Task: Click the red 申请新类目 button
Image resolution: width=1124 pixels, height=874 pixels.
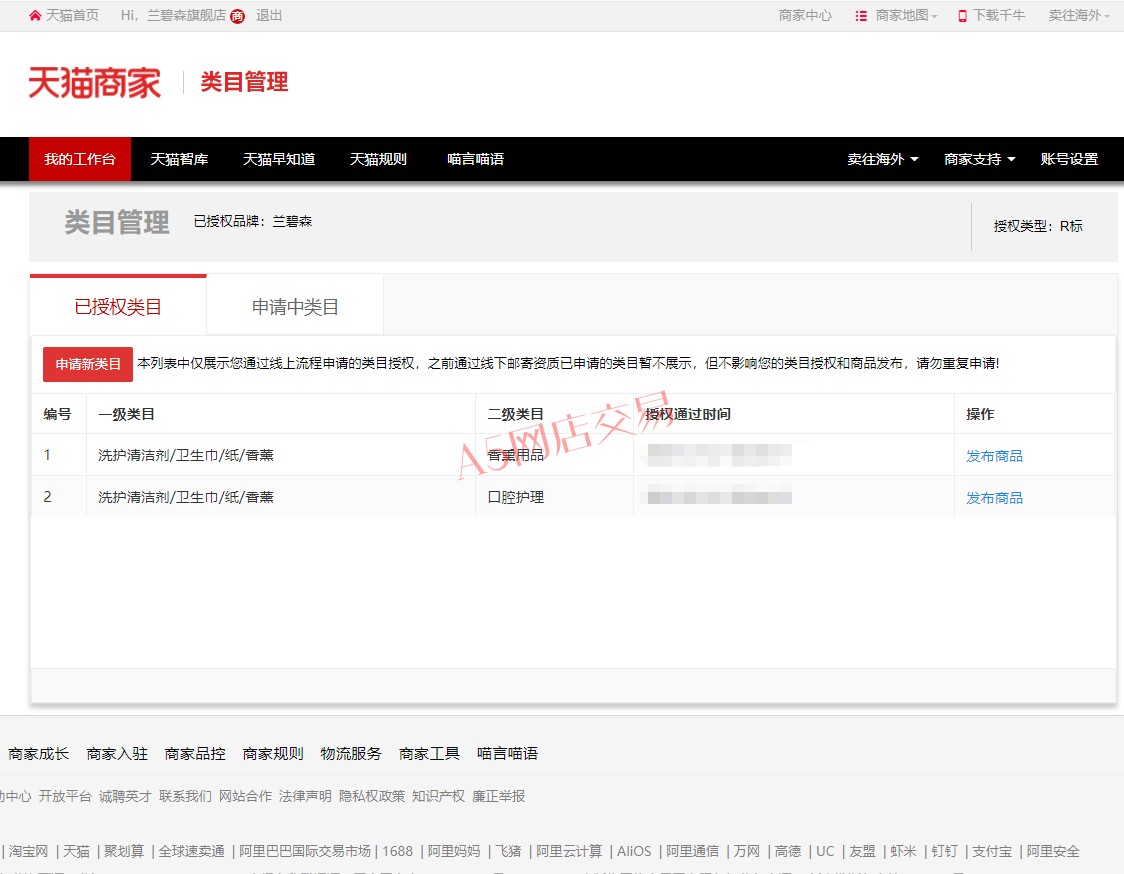Action: [88, 364]
